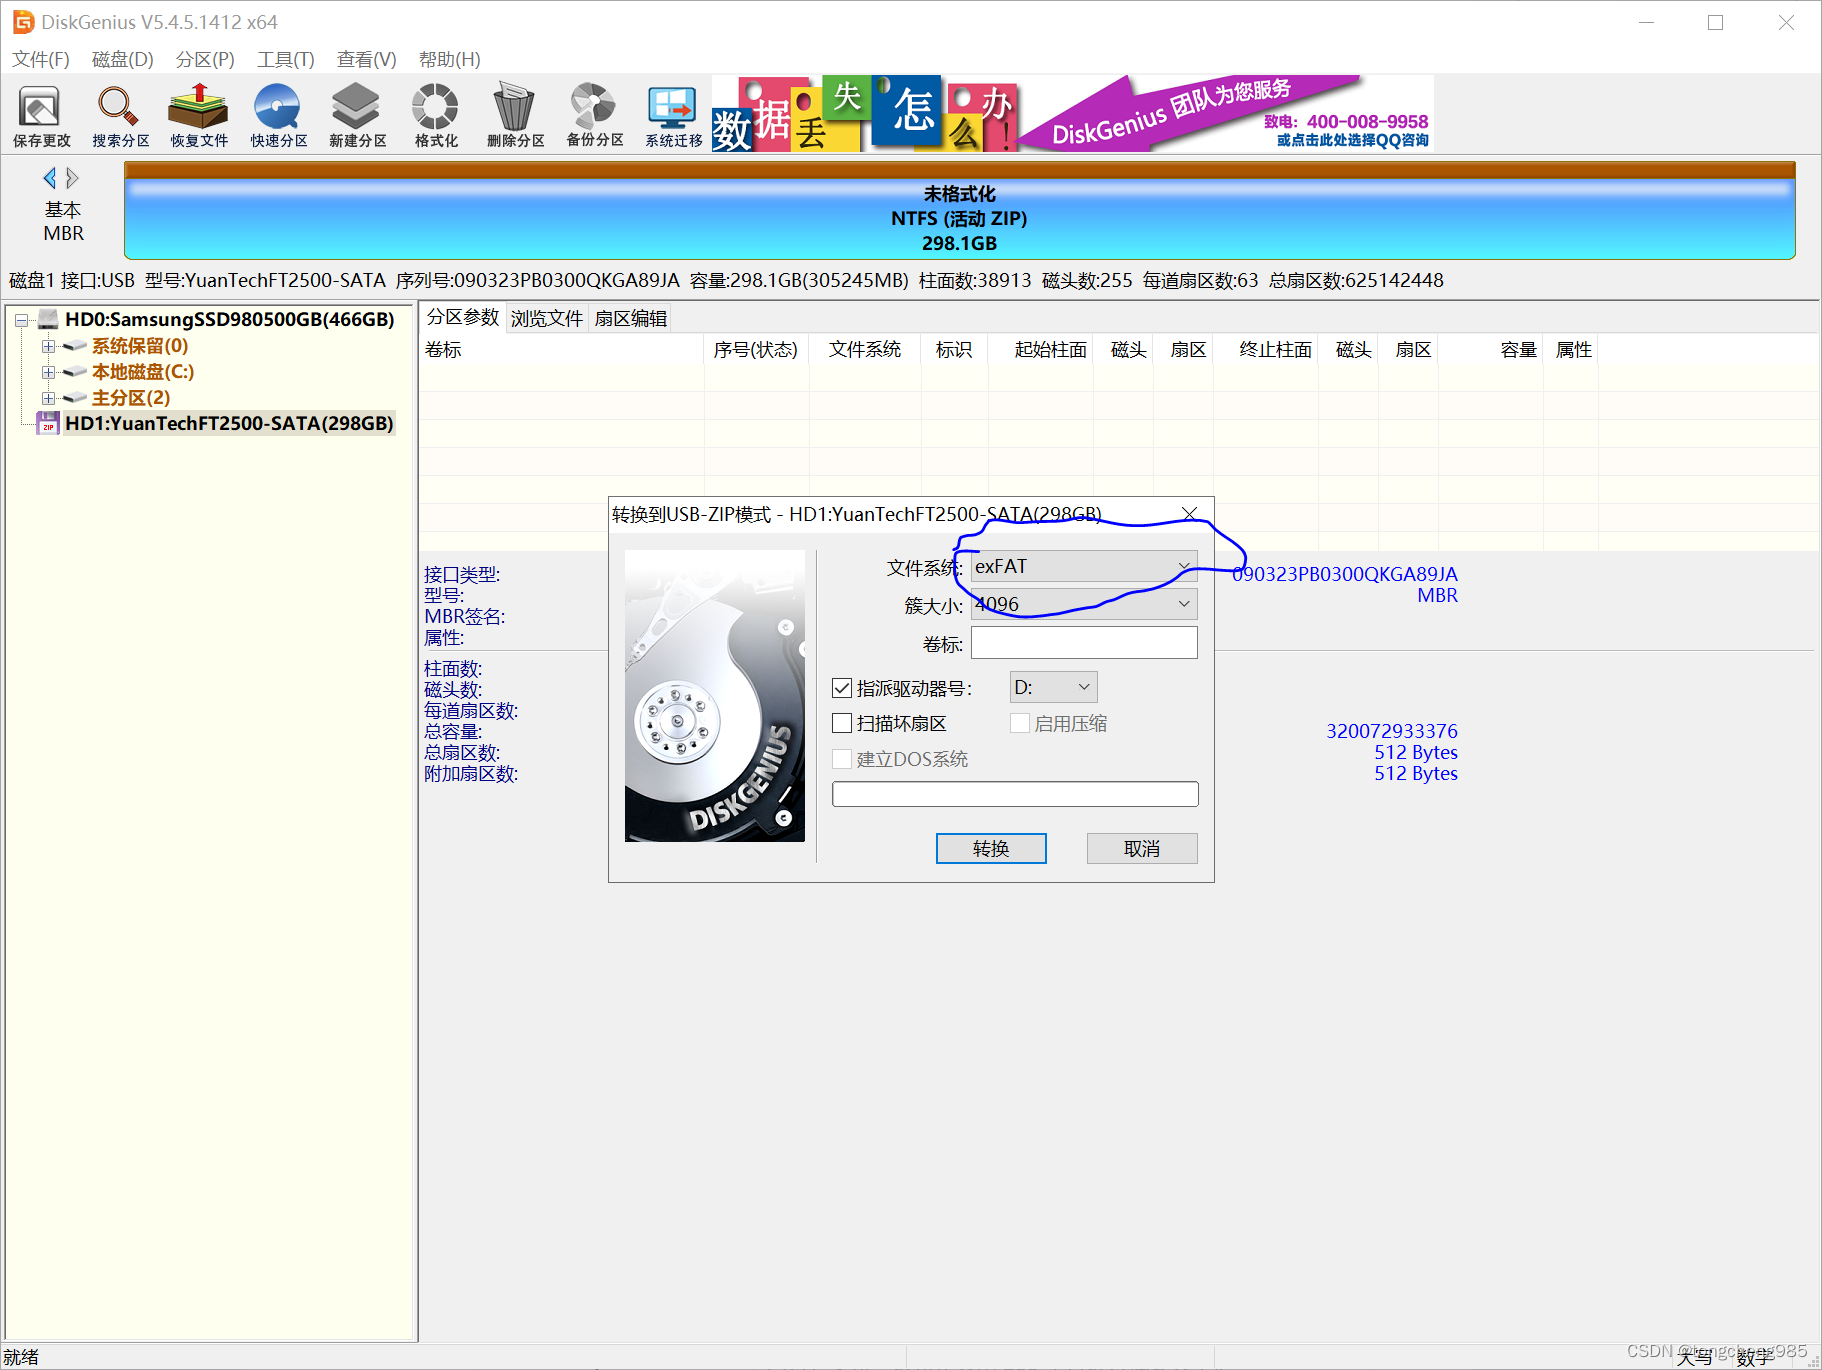This screenshot has height=1370, width=1822.
Task: Select 系统保留(0) in the disk tree
Action: pos(140,346)
